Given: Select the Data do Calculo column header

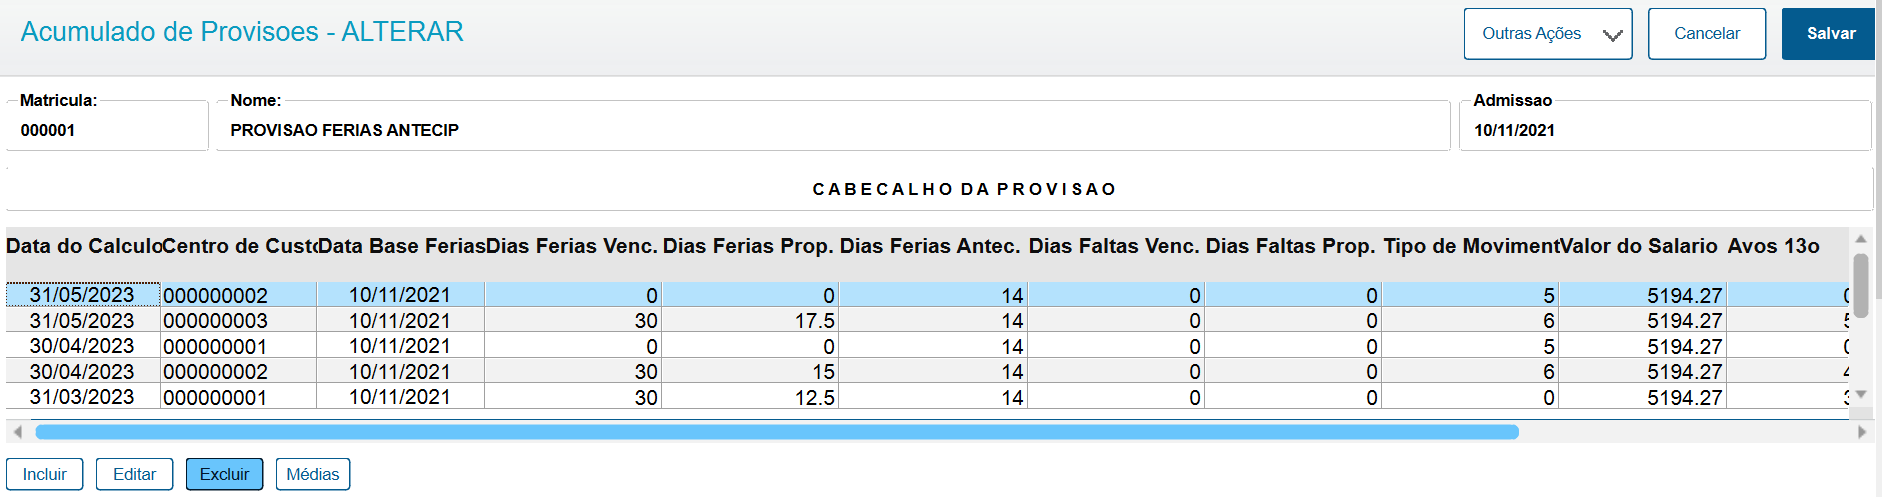Looking at the screenshot, I should [83, 246].
